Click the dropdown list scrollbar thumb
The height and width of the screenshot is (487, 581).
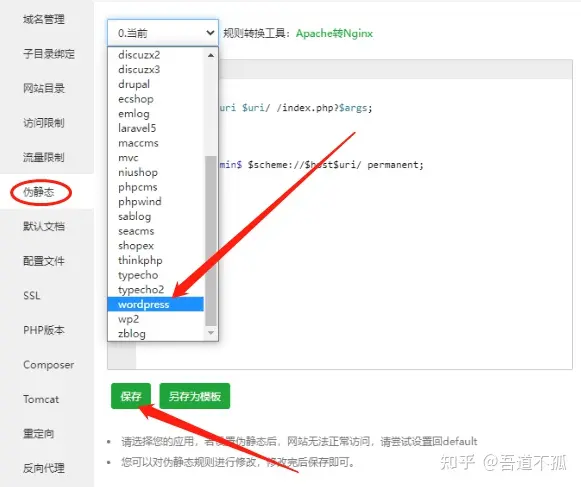[211, 241]
